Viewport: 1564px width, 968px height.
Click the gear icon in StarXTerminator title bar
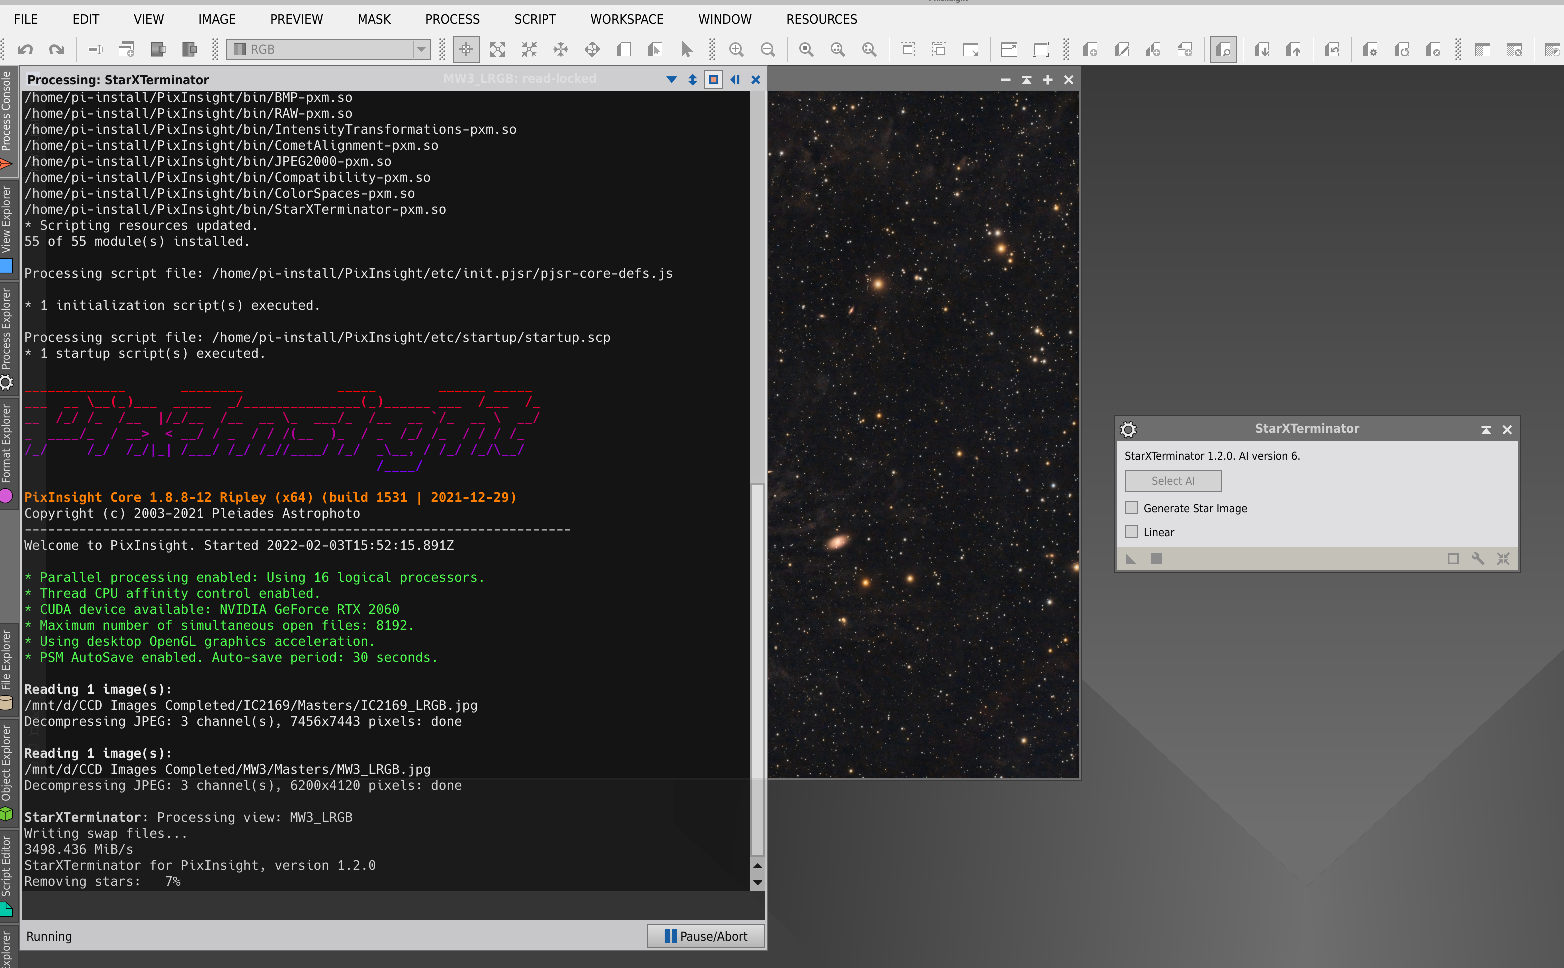1128,429
